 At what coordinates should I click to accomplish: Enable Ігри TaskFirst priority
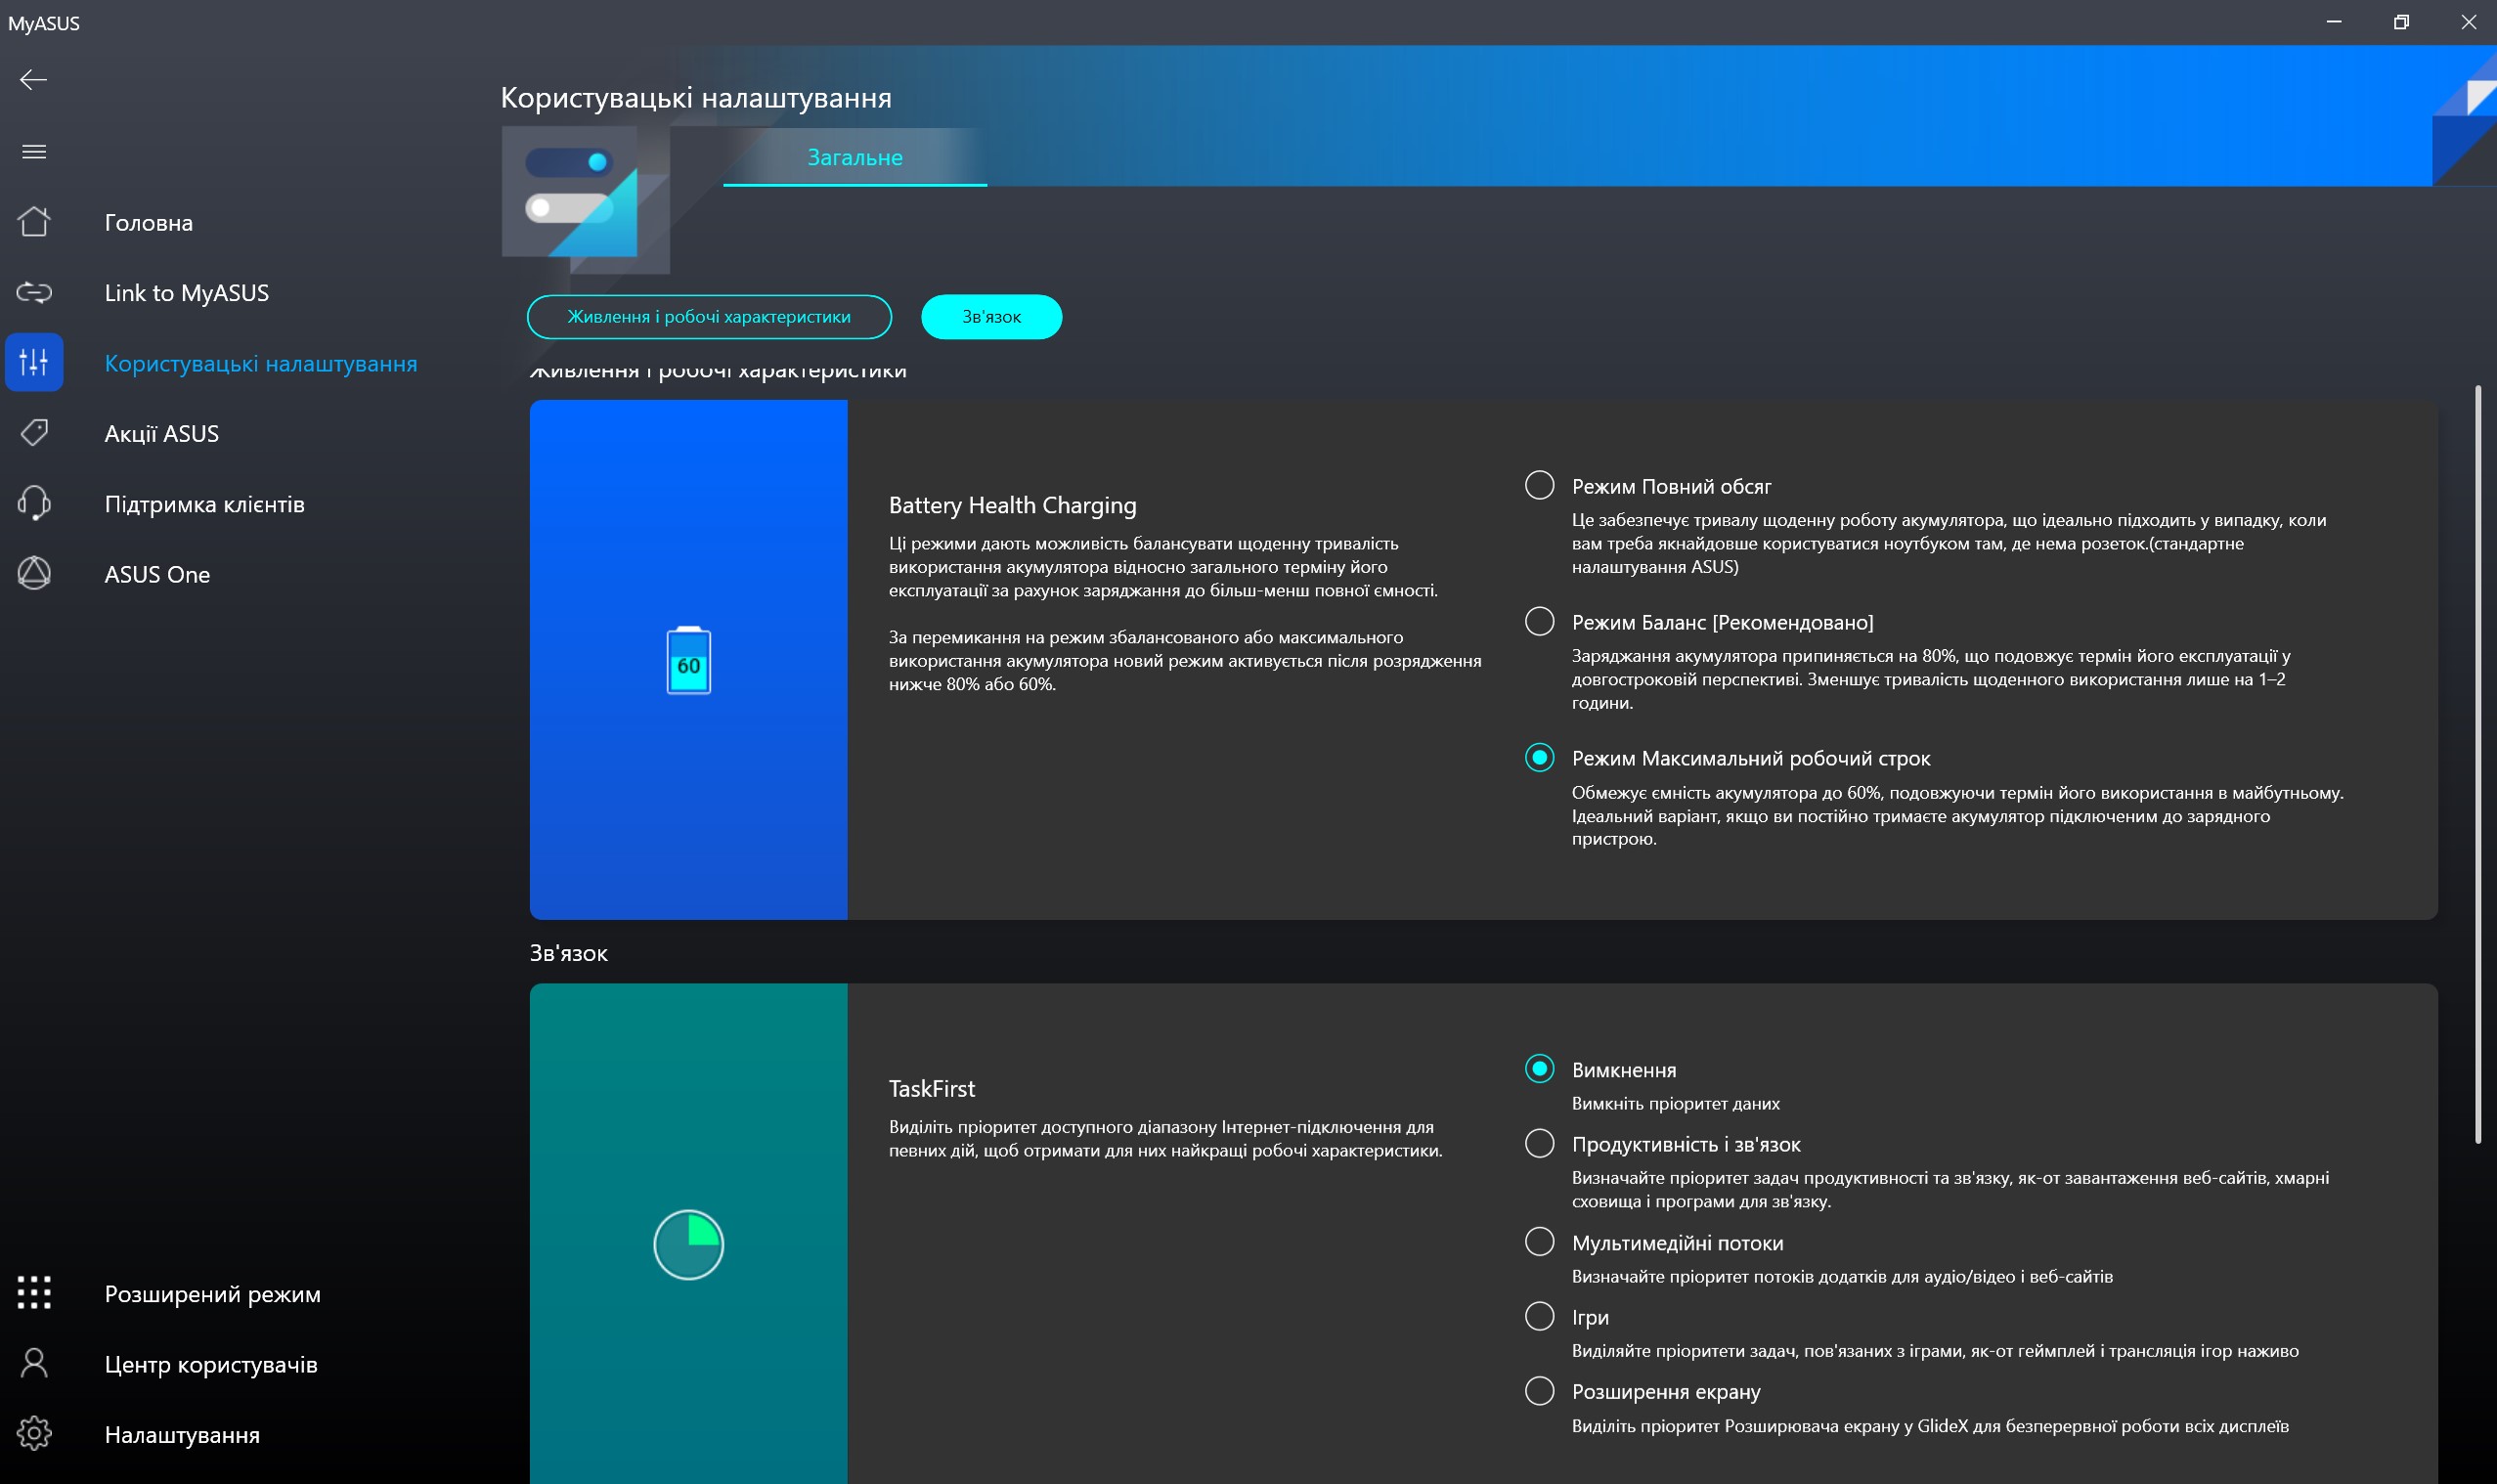[x=1539, y=1316]
